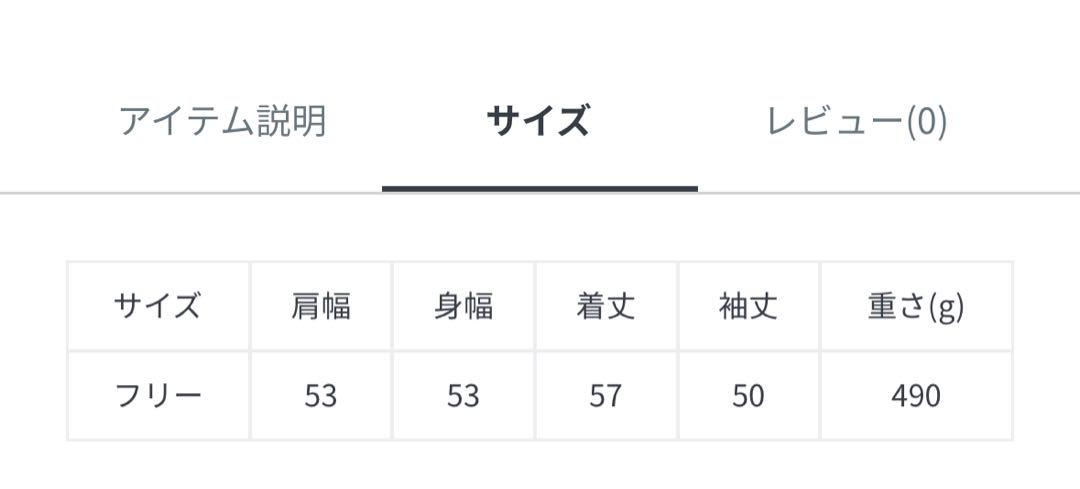Click the 重さ(g) header cell
The image size is (1080, 489).
(916, 306)
